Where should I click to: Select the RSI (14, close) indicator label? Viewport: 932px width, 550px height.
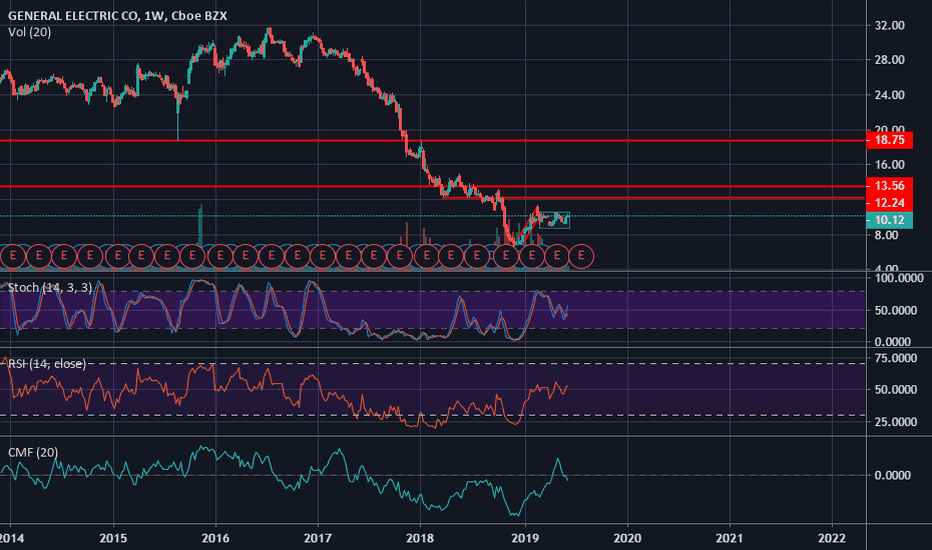pos(47,364)
